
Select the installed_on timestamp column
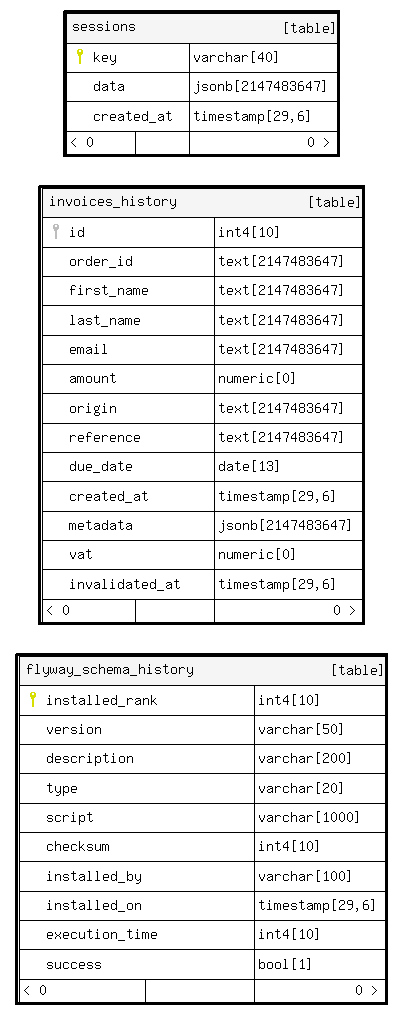(x=202, y=905)
